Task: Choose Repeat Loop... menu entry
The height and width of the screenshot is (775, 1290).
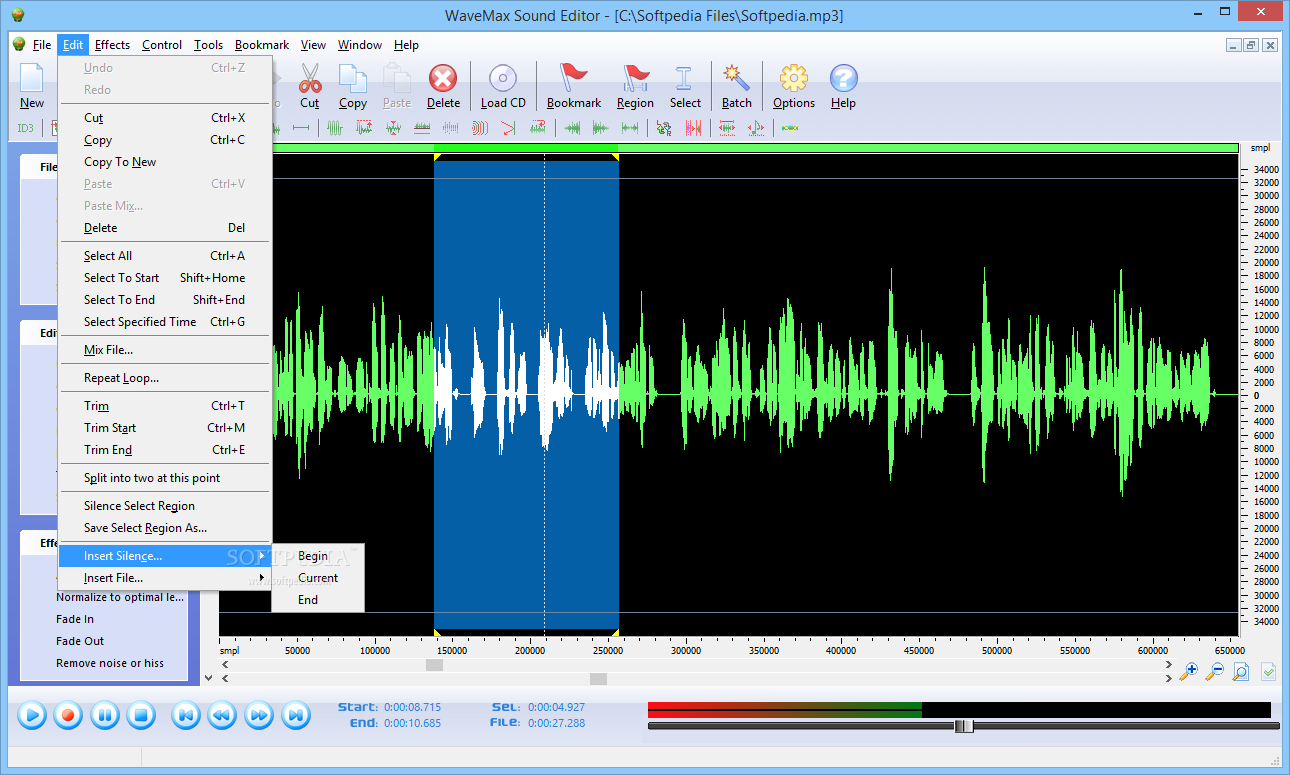Action: point(165,378)
